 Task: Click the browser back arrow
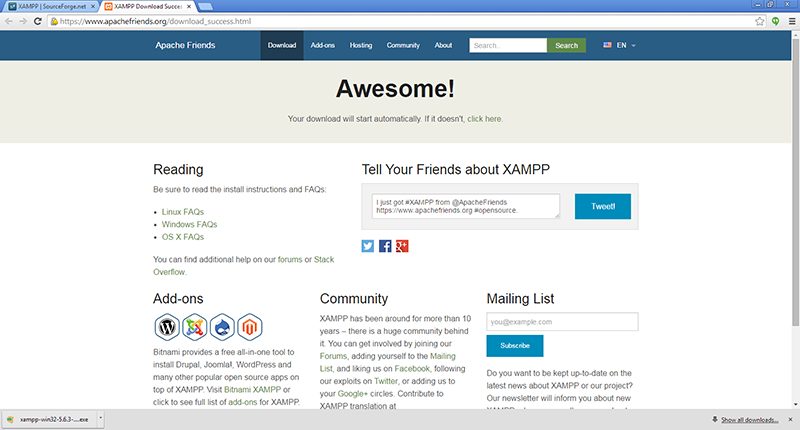click(x=9, y=21)
